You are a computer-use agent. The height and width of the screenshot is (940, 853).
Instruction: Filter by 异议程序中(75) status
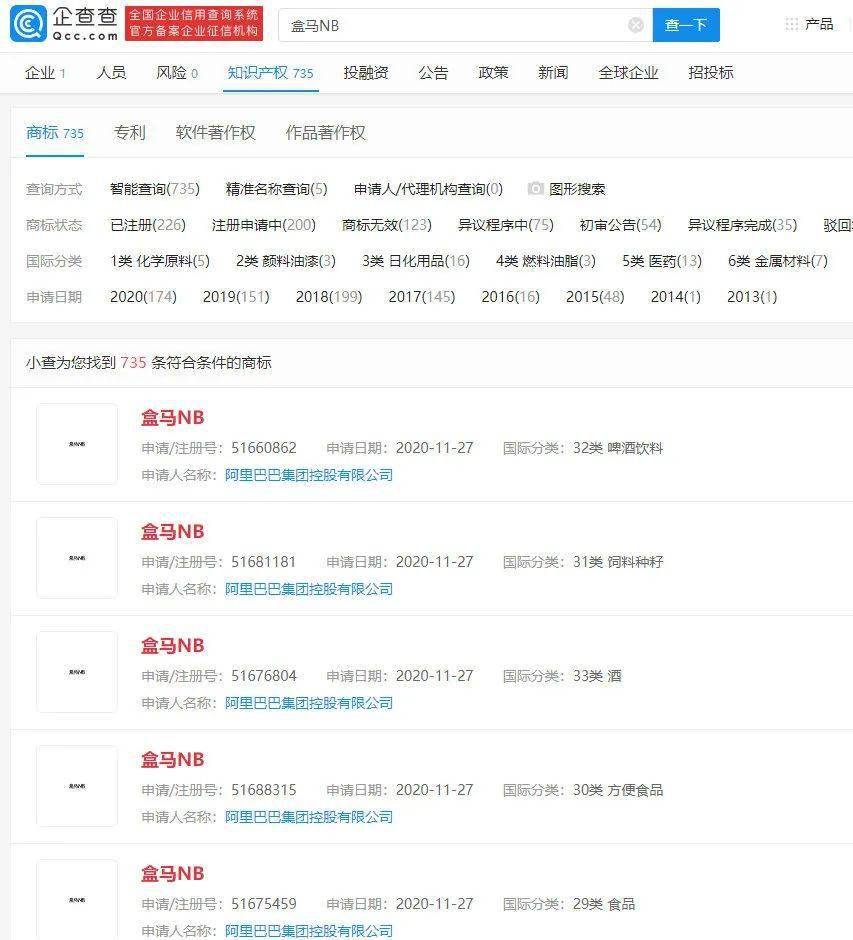coord(506,225)
